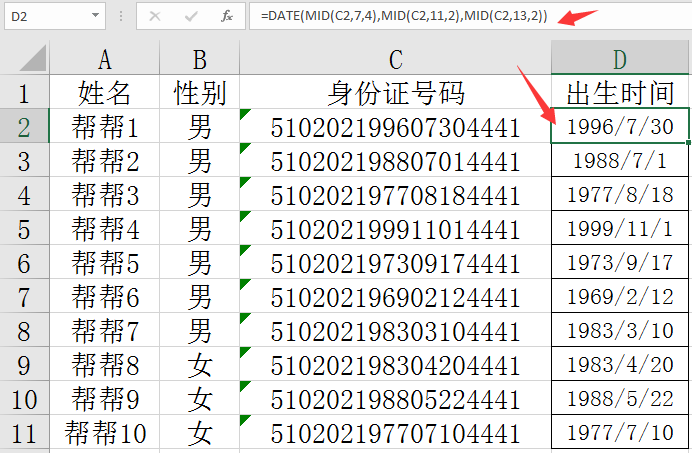Click ID cell 510202198805224441
692x453 pixels.
click(395, 398)
